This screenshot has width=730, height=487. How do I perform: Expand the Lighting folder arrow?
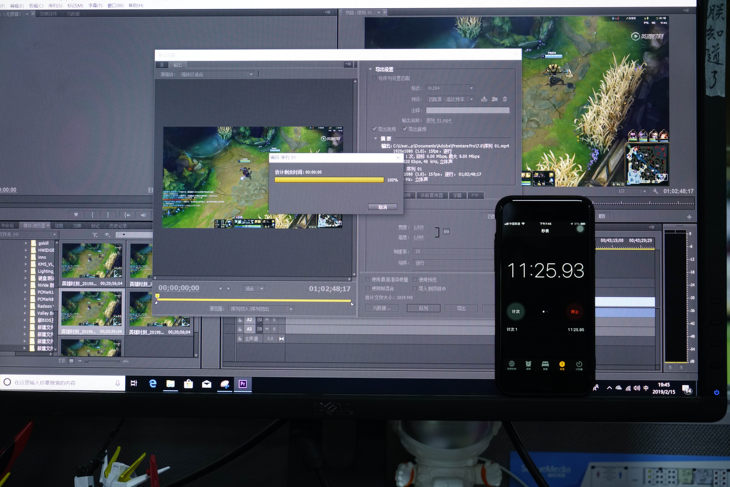point(26,271)
